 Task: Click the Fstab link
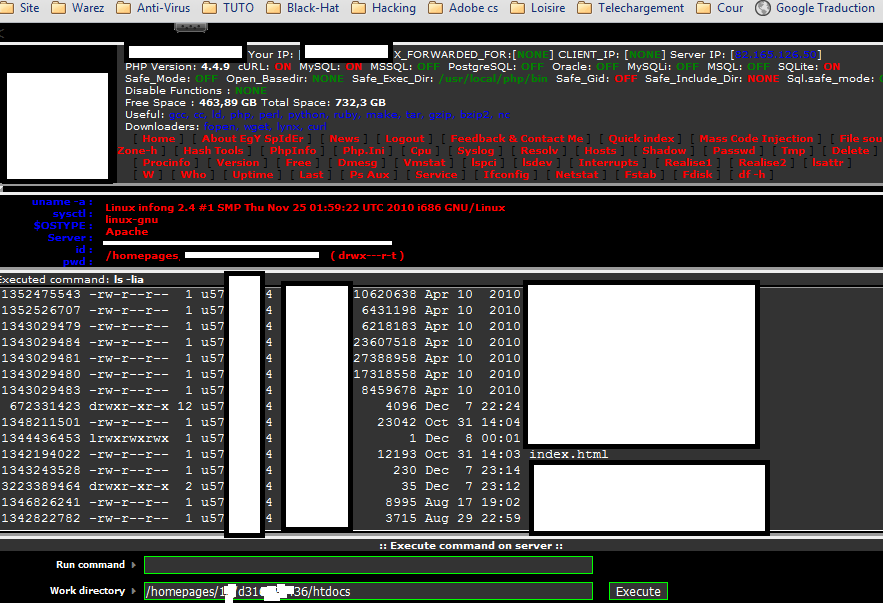click(640, 175)
